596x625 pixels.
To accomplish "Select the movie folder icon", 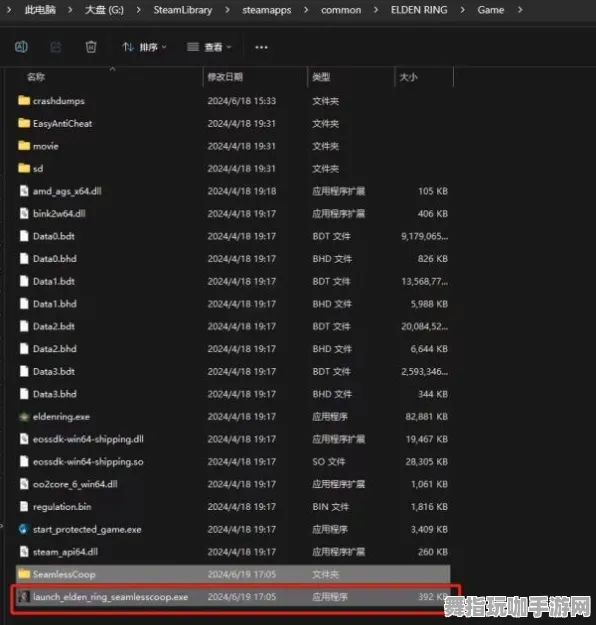I will [x=24, y=146].
